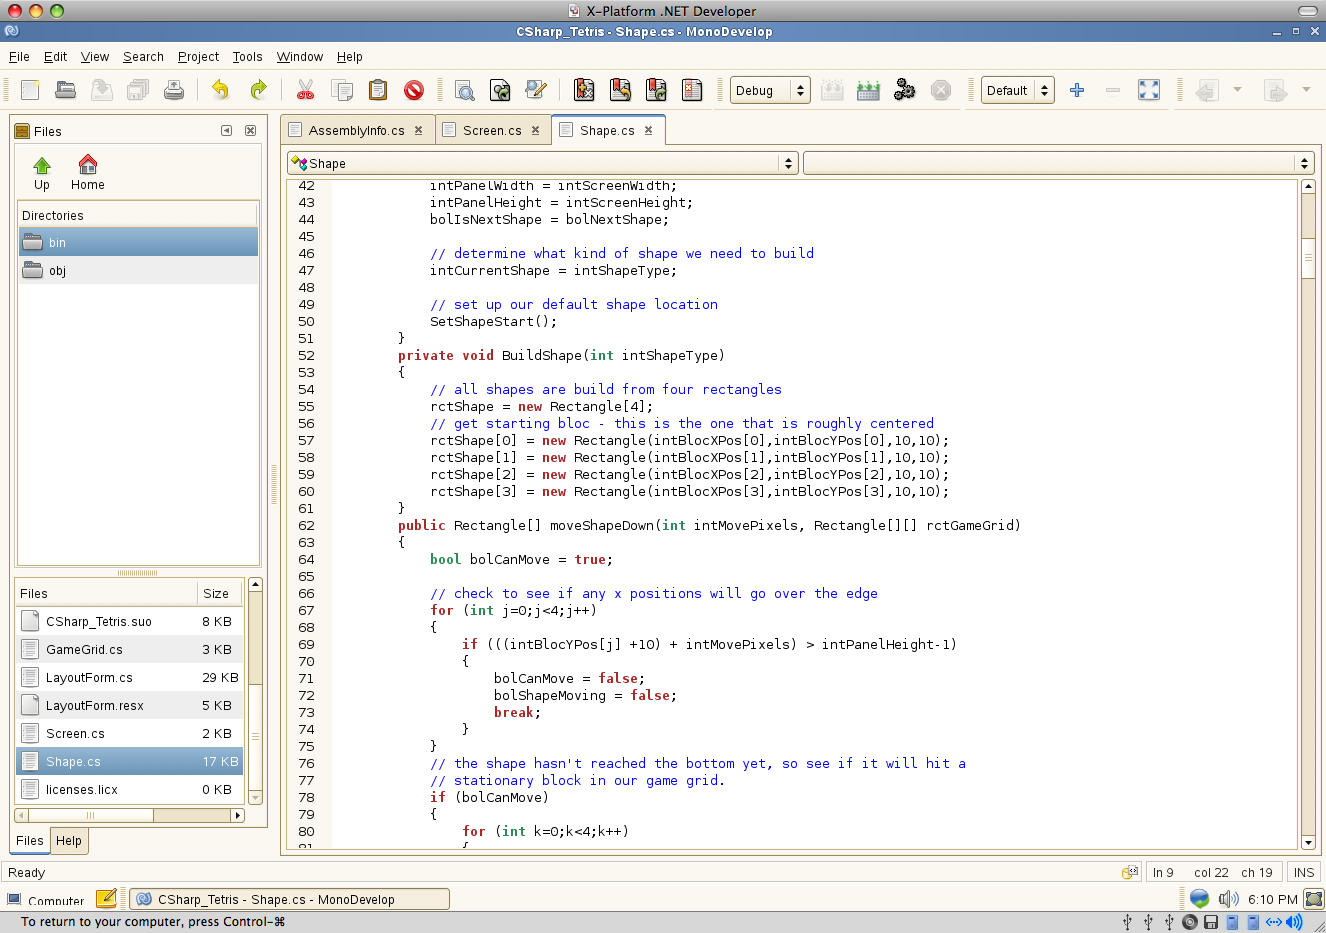Switch to fullscreen with the expand-arrows icon
1326x933 pixels.
1149,90
